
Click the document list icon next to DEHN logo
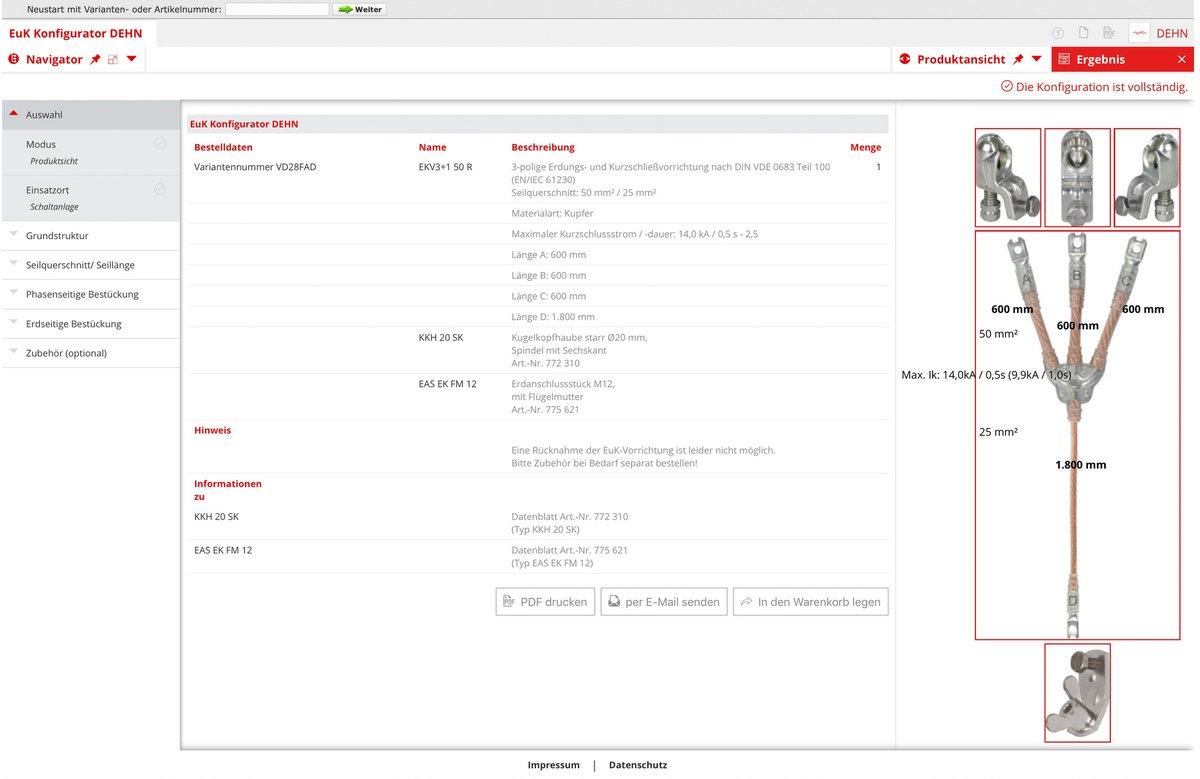pos(1109,33)
